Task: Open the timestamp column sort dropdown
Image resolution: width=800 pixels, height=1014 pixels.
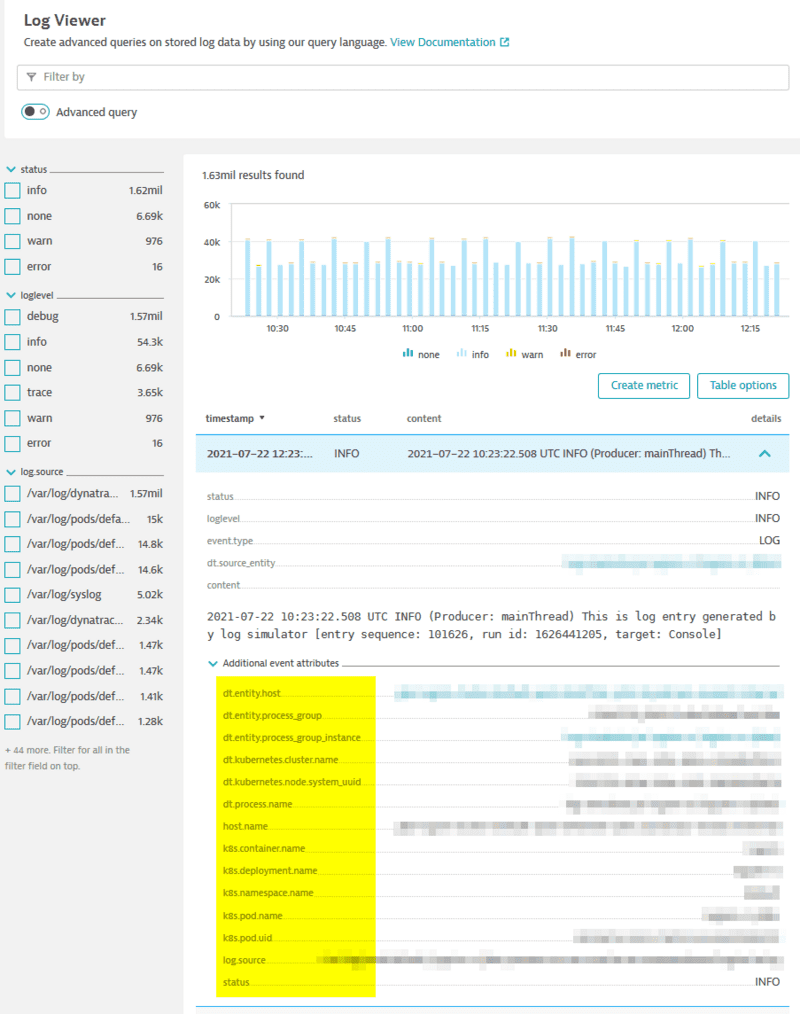Action: pos(260,419)
